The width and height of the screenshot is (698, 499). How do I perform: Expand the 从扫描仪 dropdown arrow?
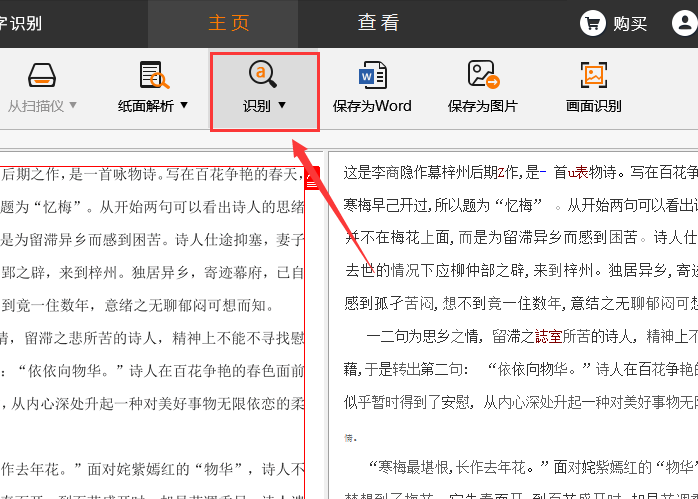point(72,105)
